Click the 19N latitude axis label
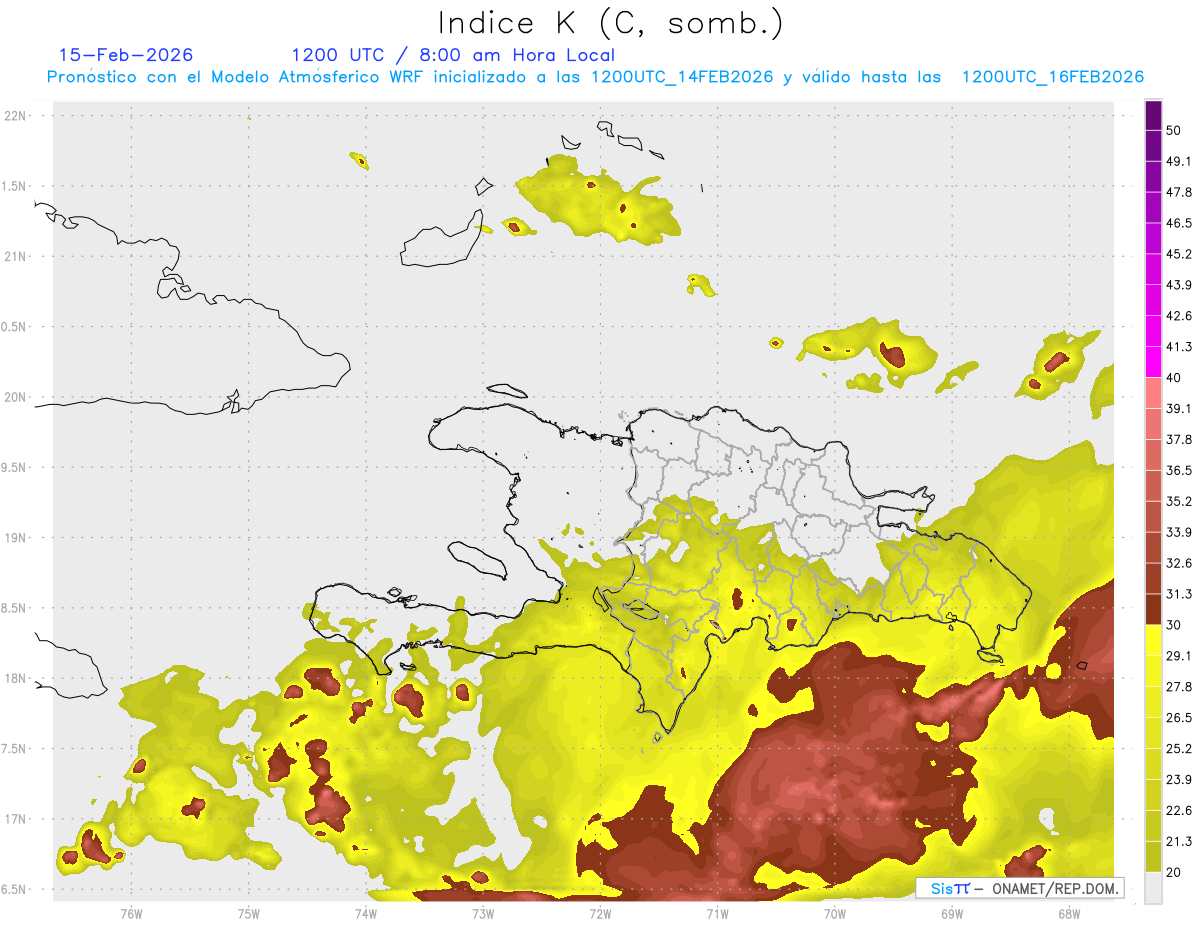The height and width of the screenshot is (927, 1200). (x=17, y=538)
